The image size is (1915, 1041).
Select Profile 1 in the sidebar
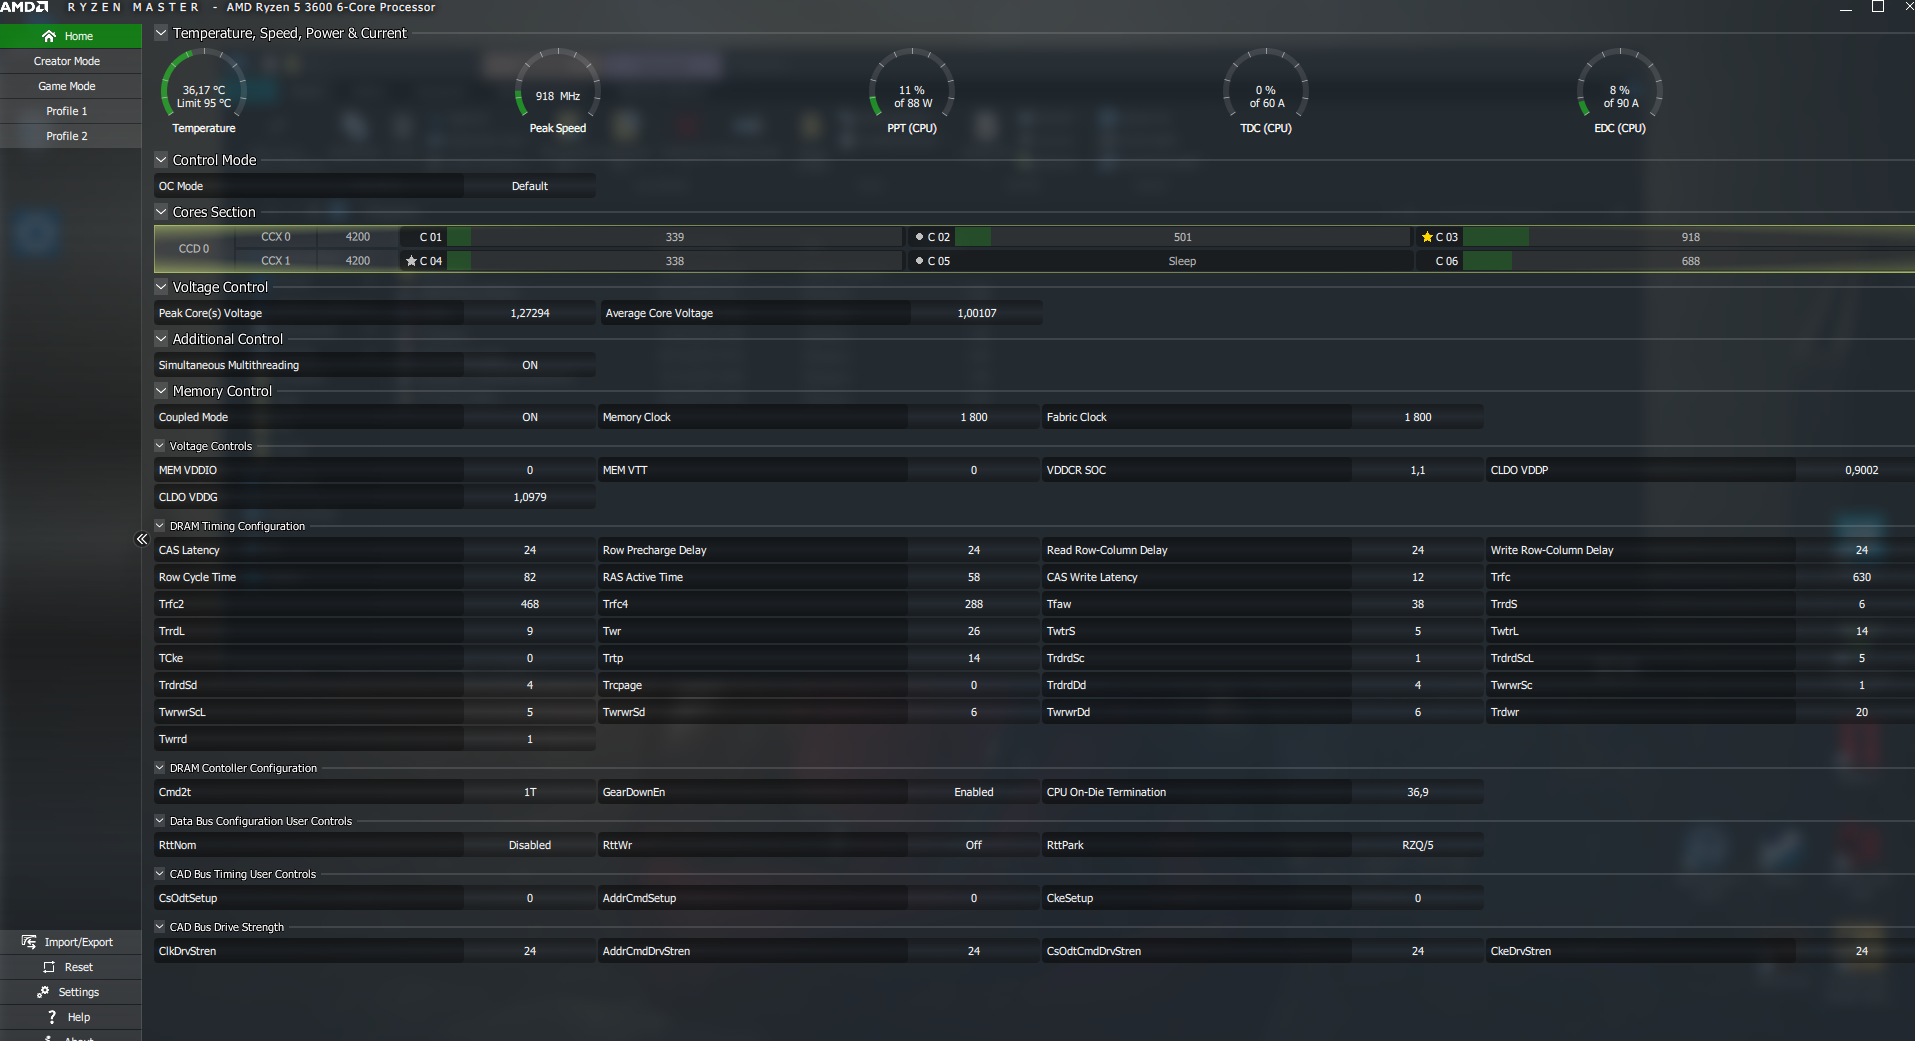coord(67,111)
